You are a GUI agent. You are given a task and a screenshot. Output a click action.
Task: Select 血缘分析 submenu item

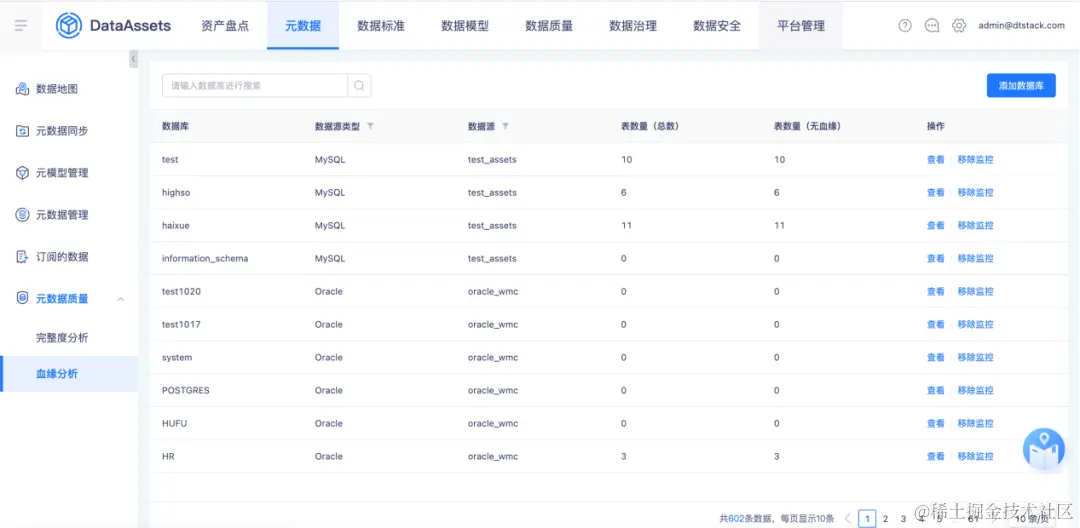[x=69, y=374]
